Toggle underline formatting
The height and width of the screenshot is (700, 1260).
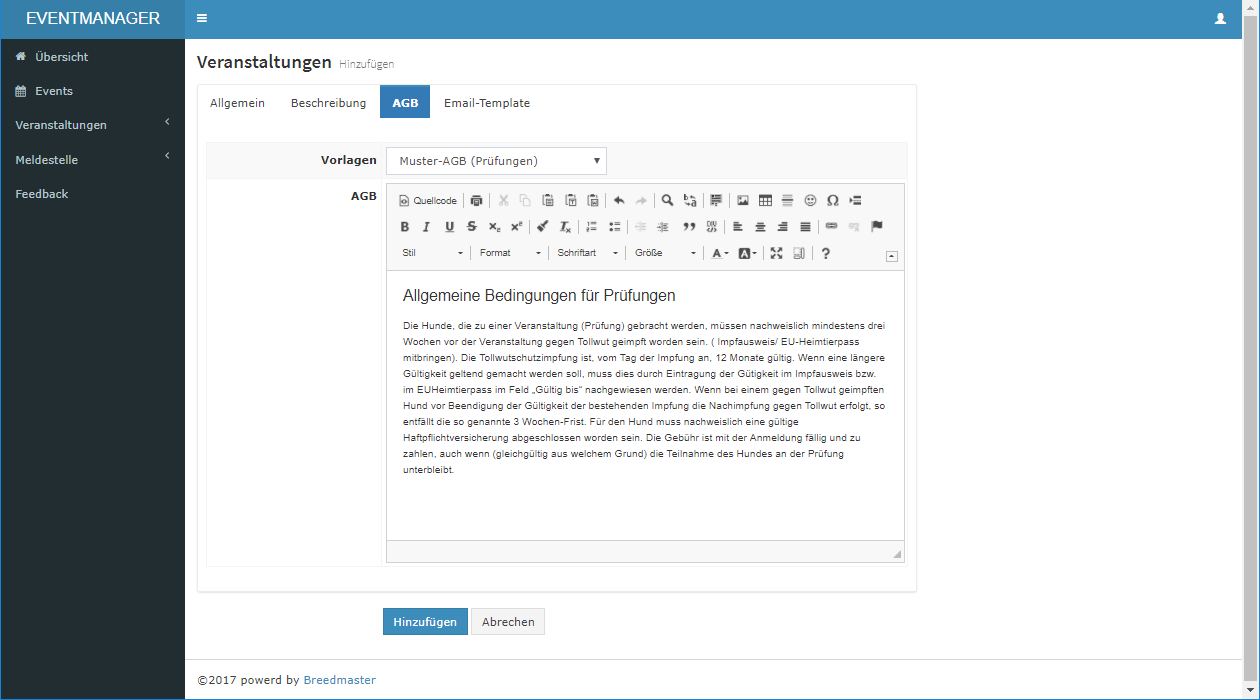coord(449,227)
